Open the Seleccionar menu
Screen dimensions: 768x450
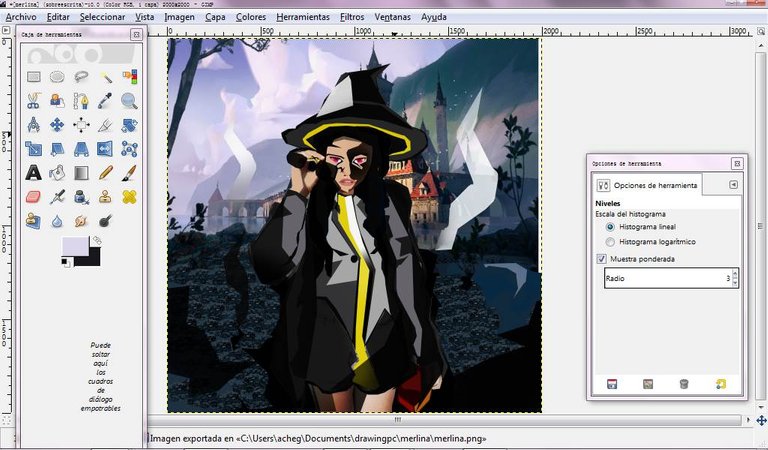[102, 17]
